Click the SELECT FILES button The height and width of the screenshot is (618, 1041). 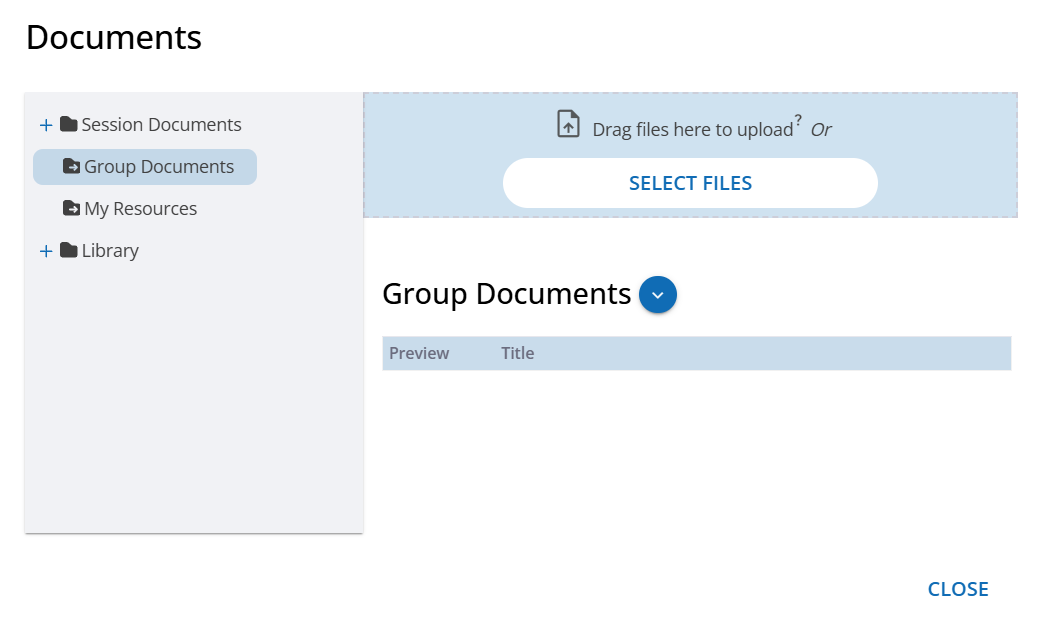tap(690, 183)
